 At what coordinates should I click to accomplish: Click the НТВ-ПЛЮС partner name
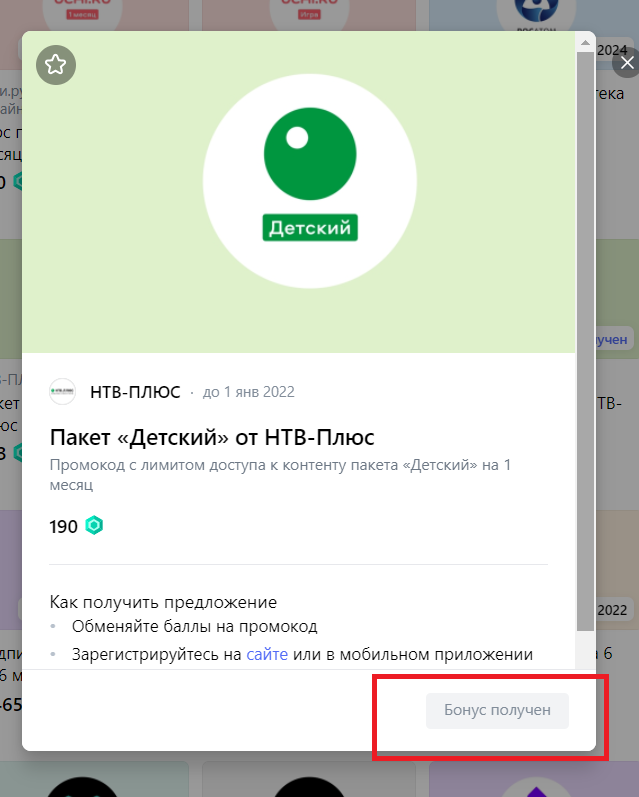tap(135, 392)
